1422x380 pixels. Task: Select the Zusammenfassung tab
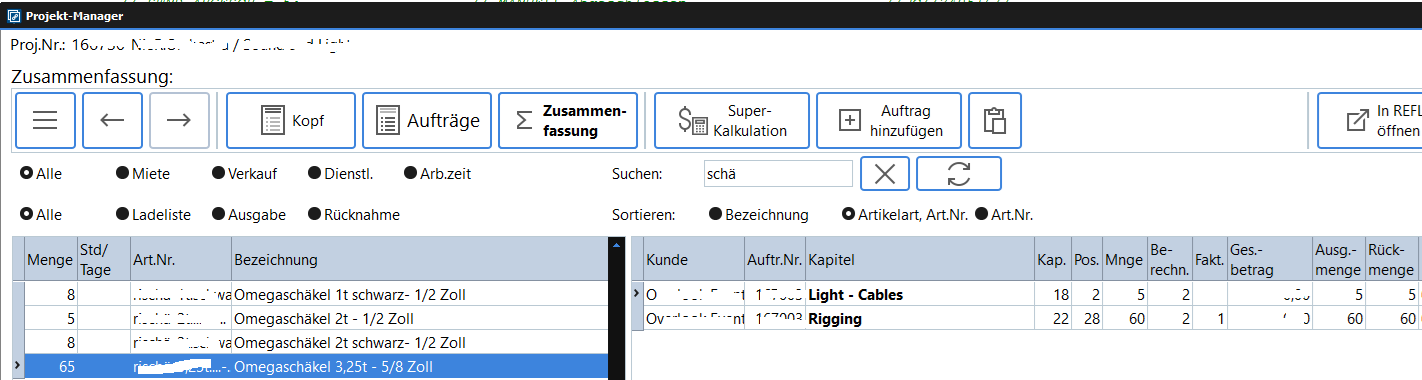[570, 120]
